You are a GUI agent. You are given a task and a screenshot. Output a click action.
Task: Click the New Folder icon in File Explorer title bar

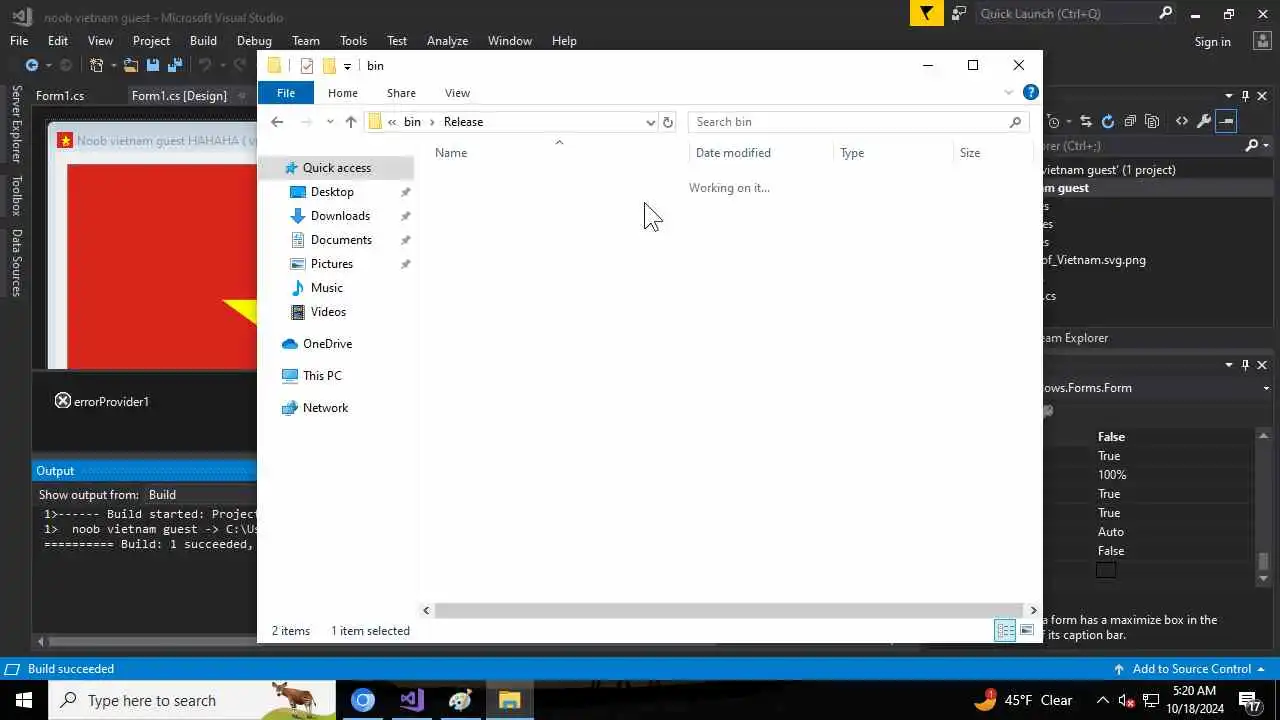329,66
